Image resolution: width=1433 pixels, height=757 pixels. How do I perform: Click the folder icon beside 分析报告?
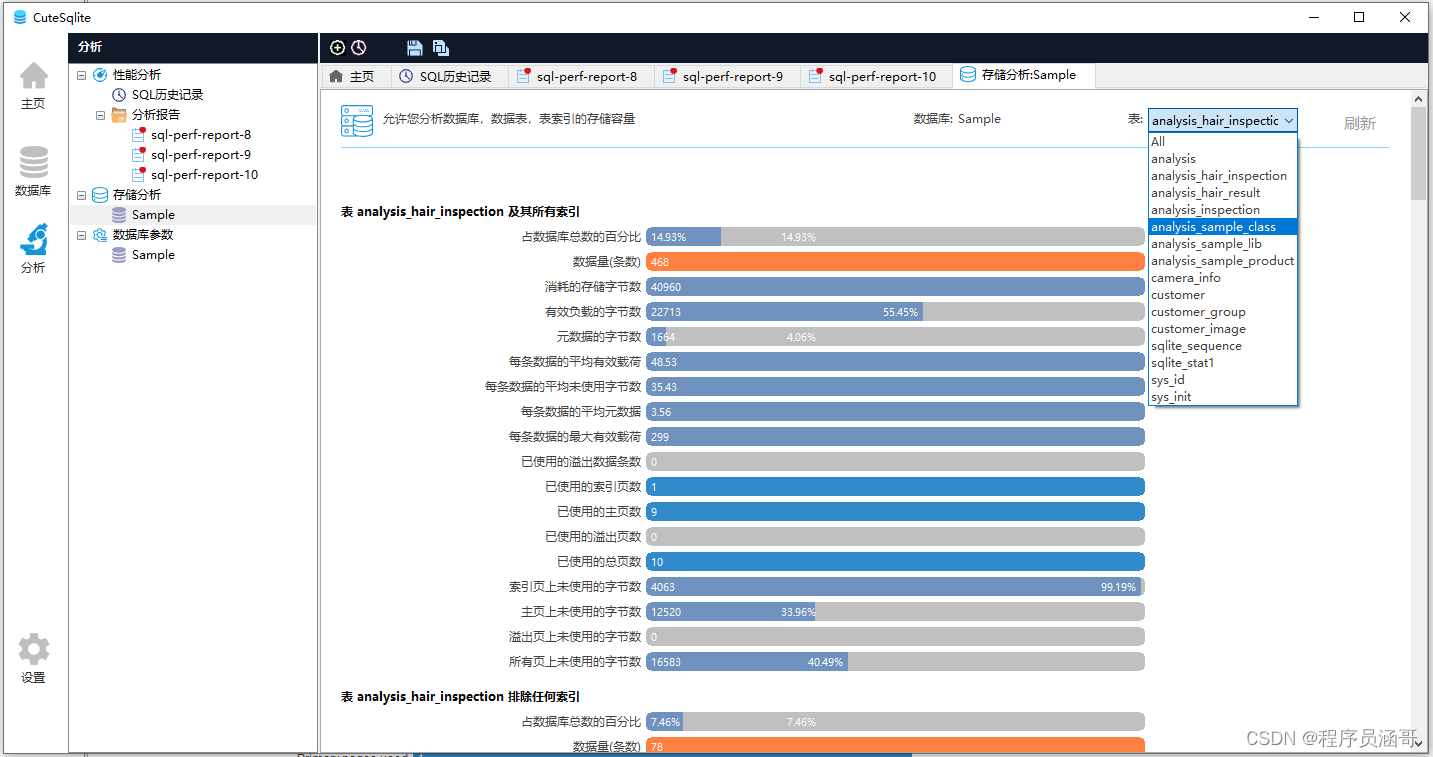(x=119, y=115)
